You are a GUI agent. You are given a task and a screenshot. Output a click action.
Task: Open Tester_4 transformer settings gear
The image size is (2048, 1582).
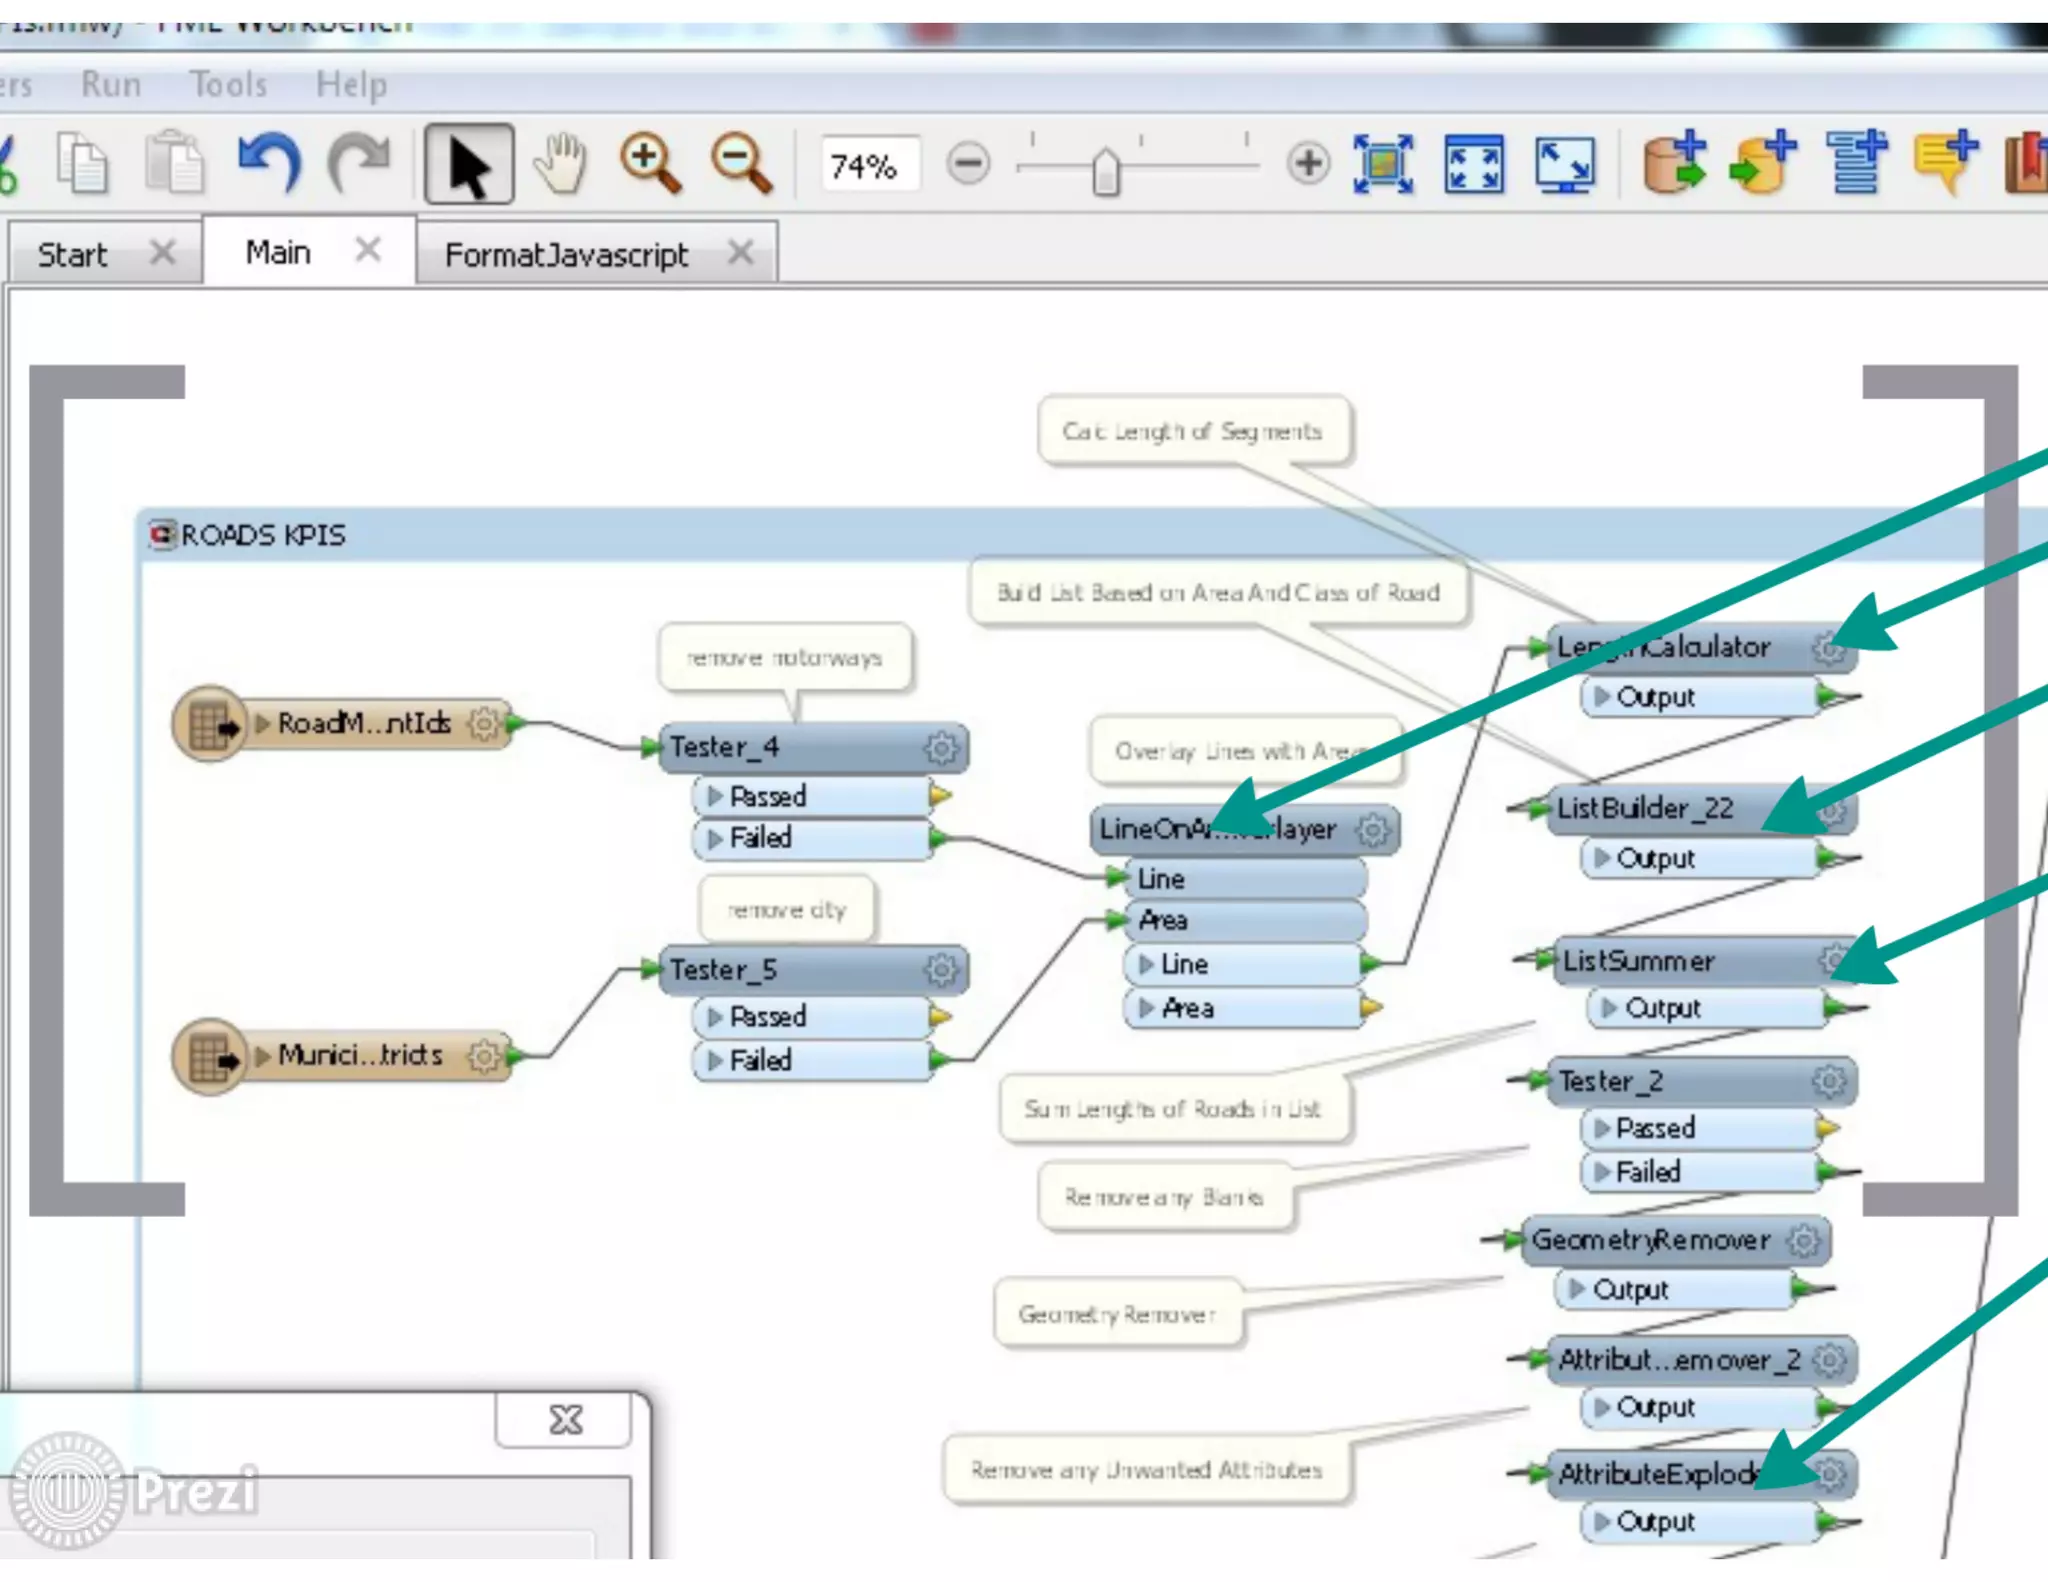(x=940, y=748)
